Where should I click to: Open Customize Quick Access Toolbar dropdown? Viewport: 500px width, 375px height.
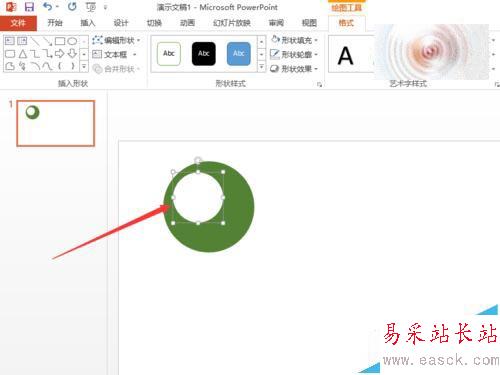pyautogui.click(x=105, y=7)
